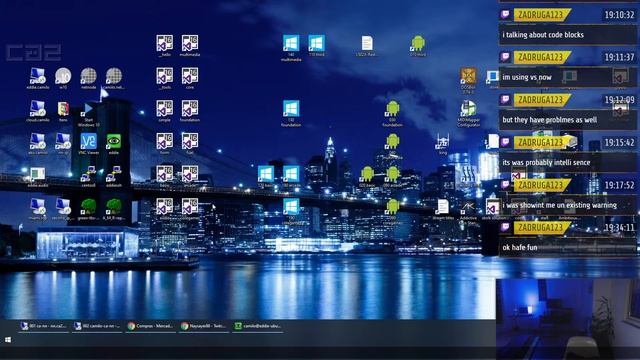Click chat message 'ok hafe fun'

[520, 247]
